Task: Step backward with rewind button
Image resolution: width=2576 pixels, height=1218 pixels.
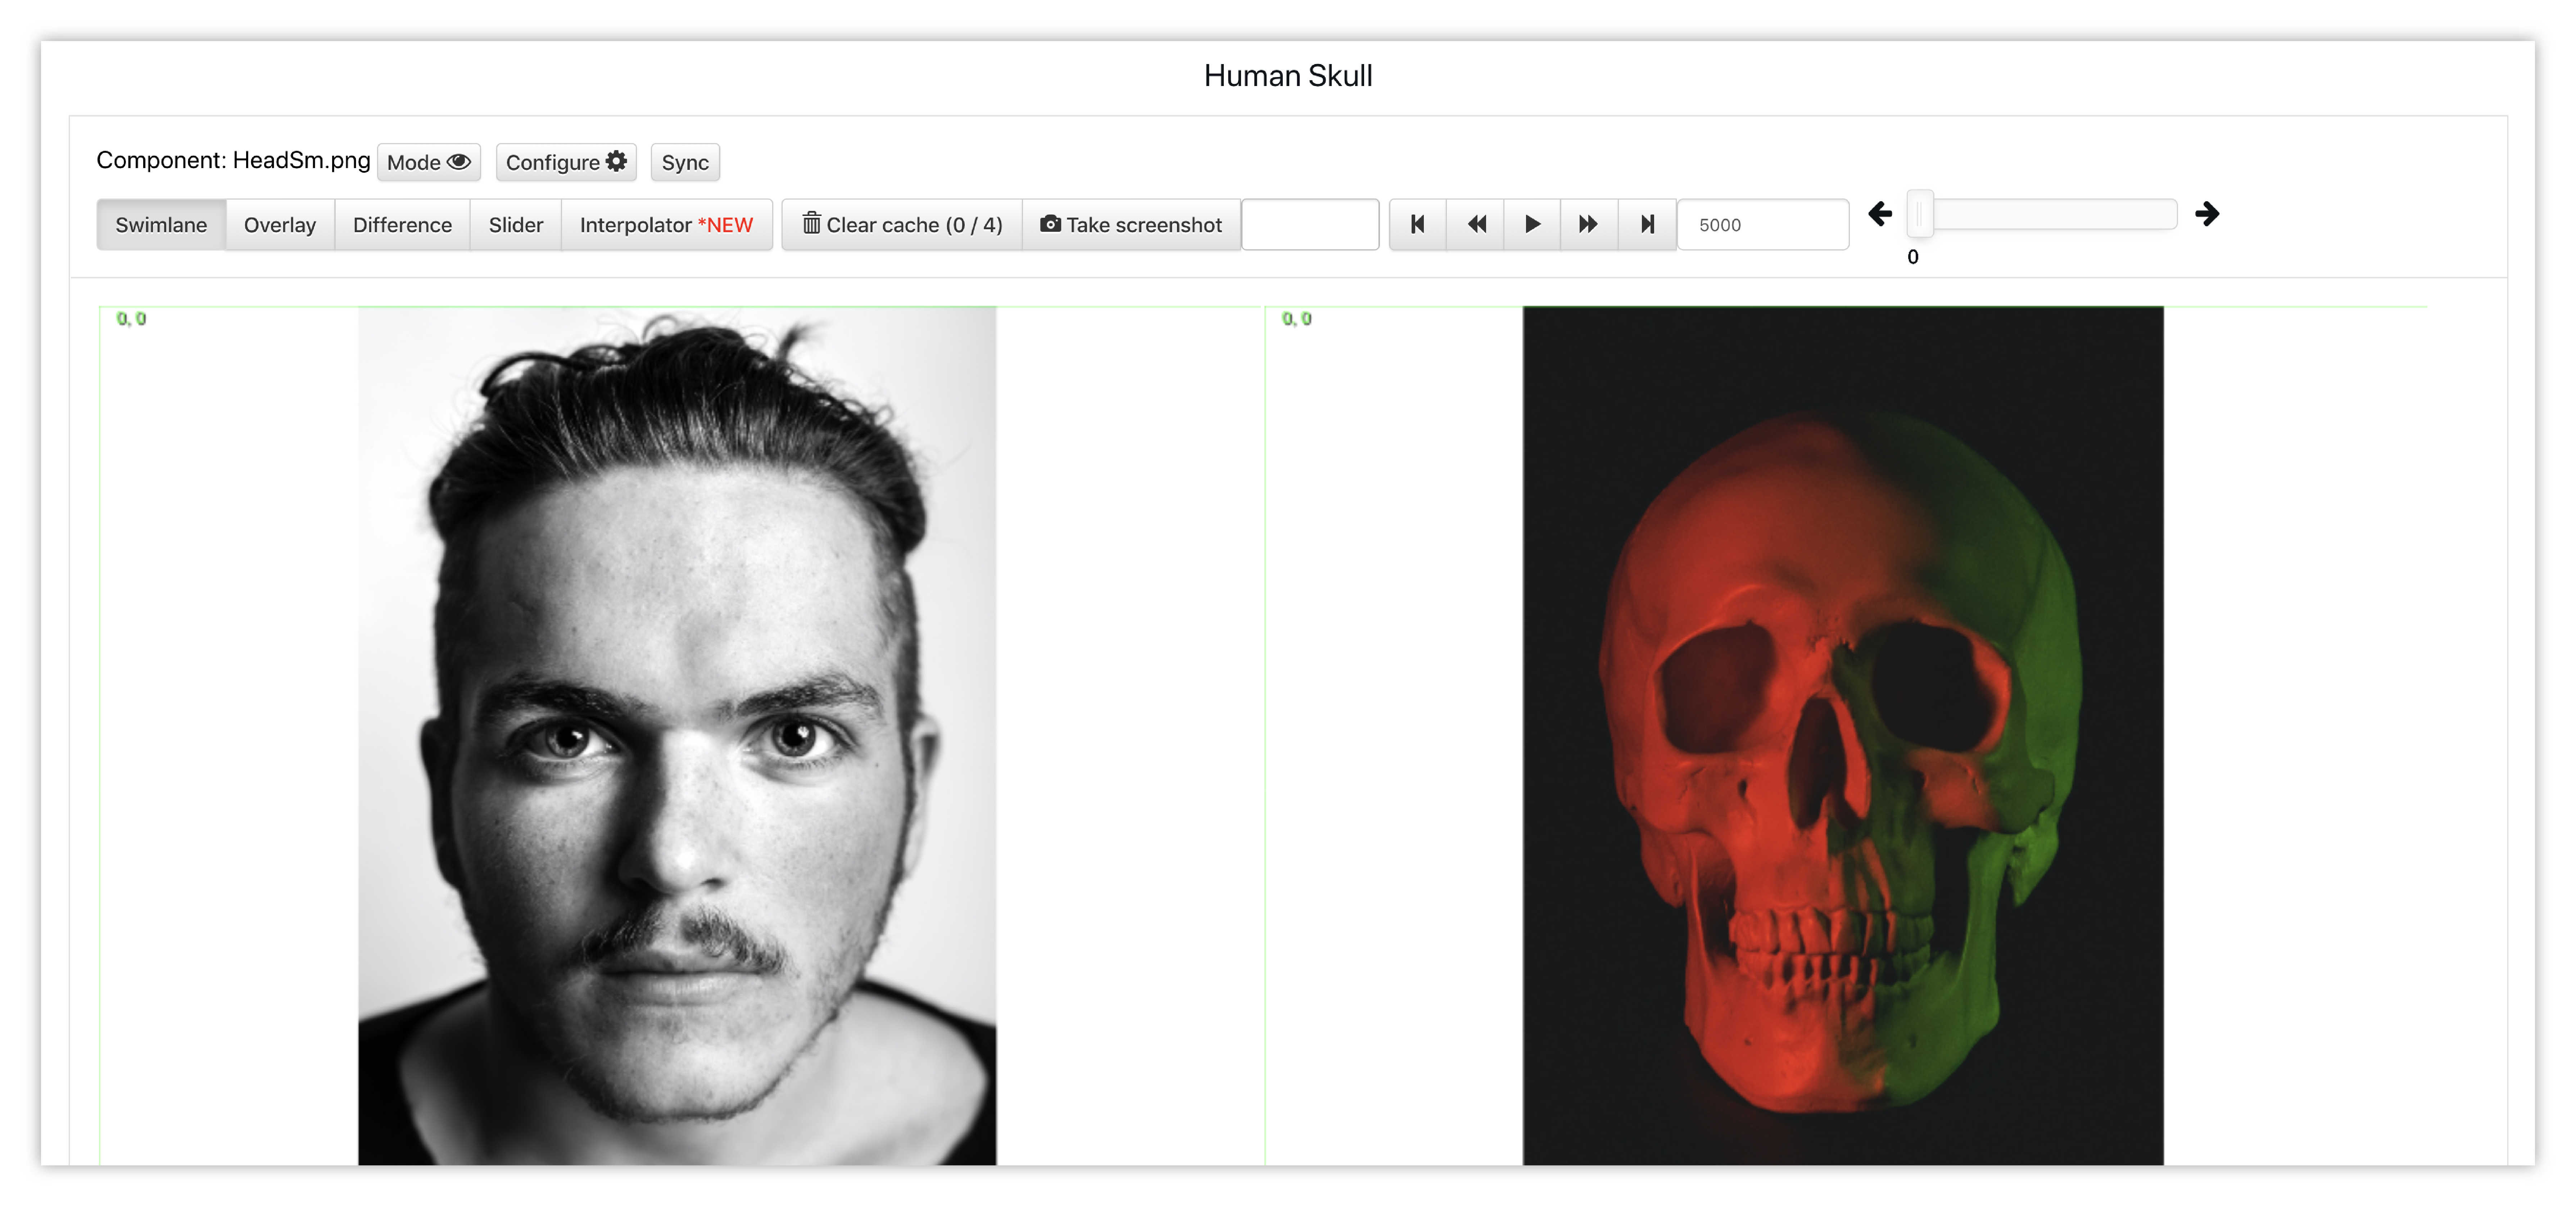Action: (1476, 225)
